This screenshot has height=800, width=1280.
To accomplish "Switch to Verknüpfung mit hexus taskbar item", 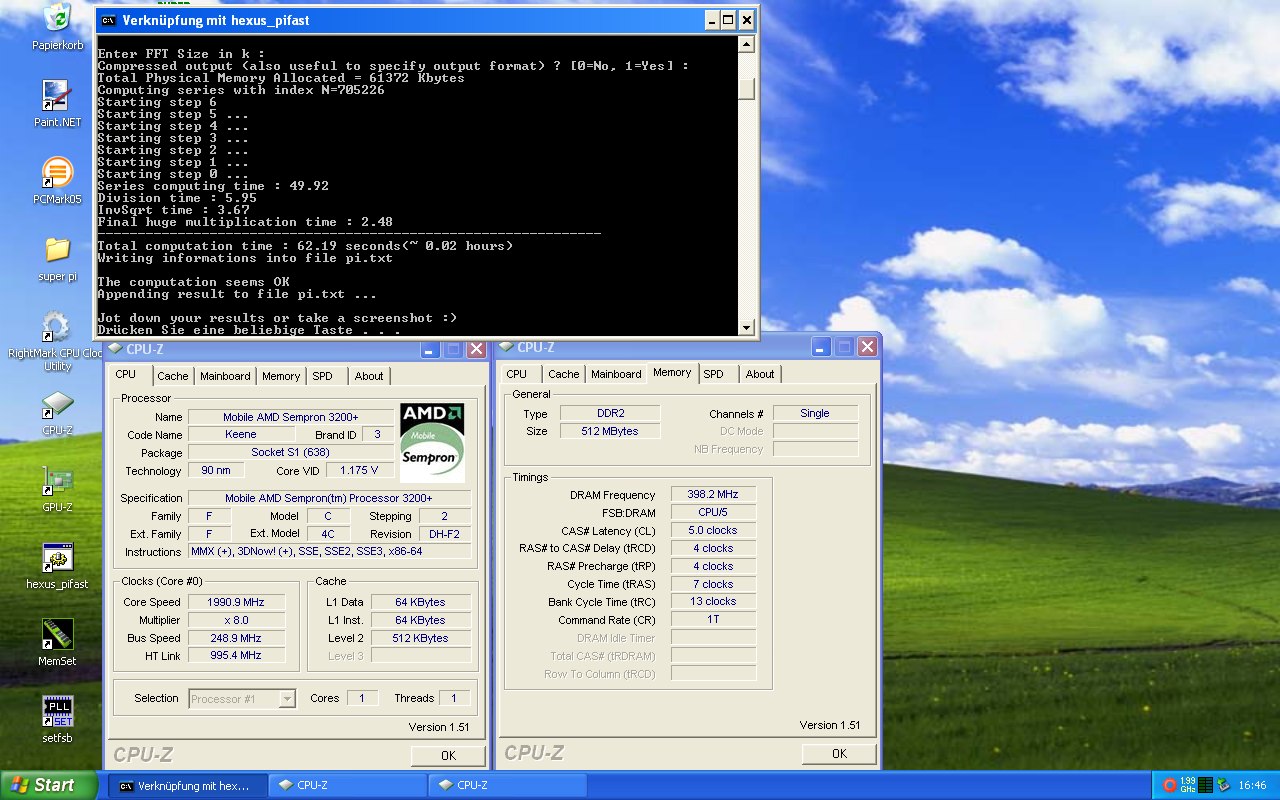I will point(188,785).
